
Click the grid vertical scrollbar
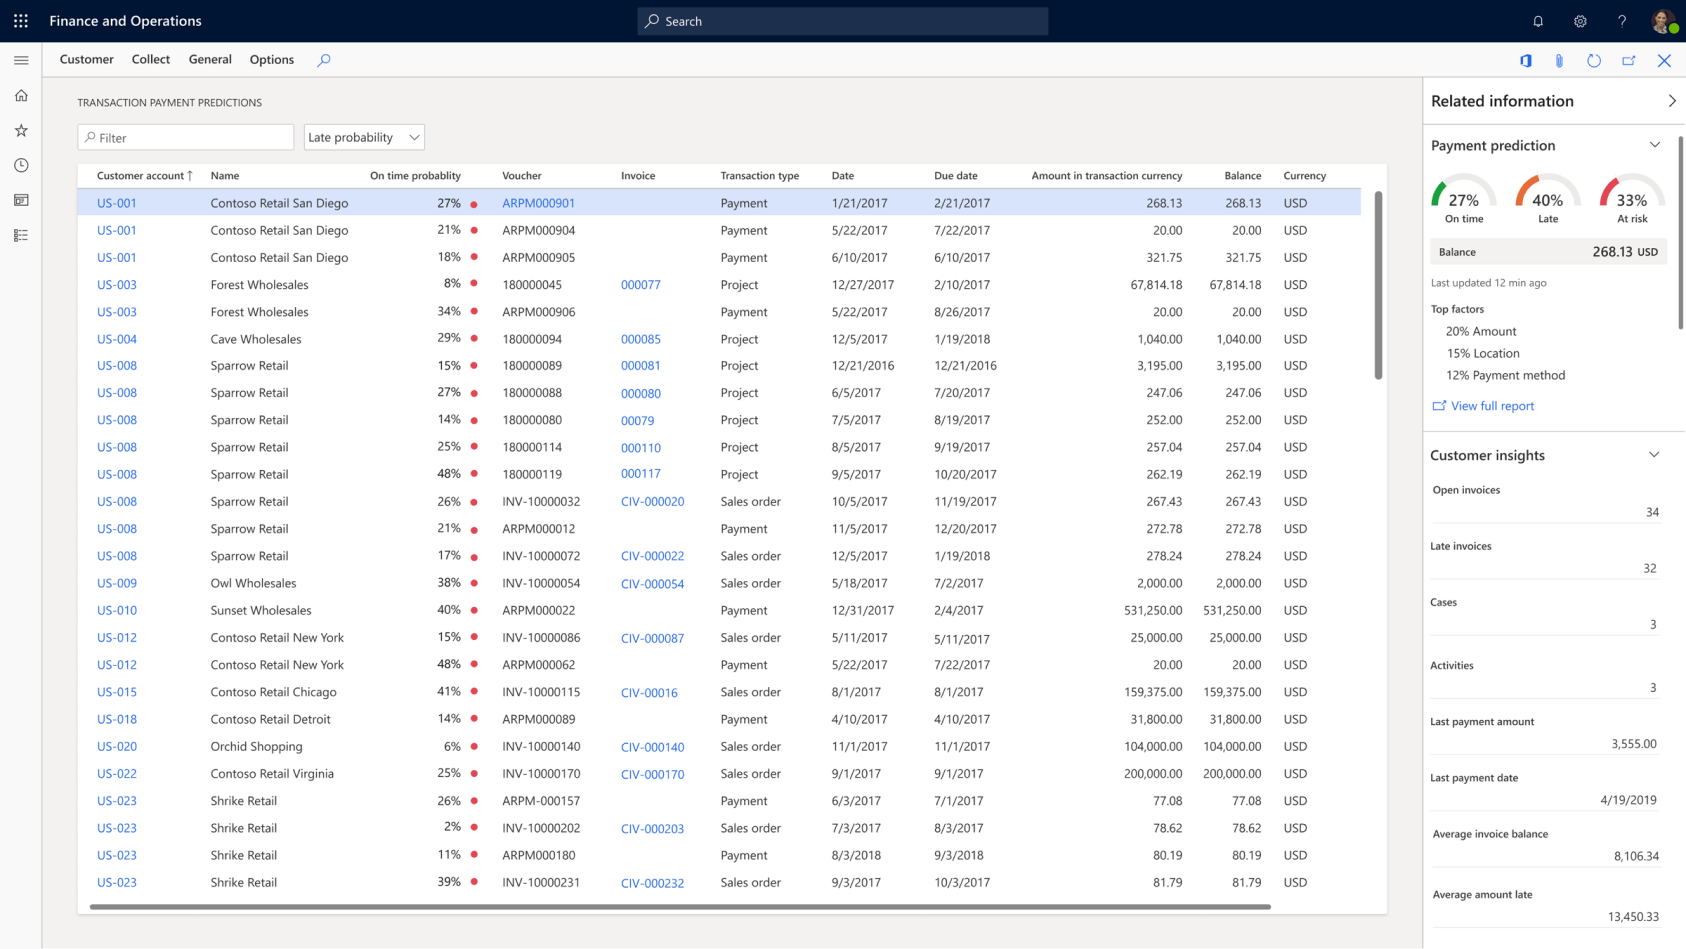click(1378, 285)
